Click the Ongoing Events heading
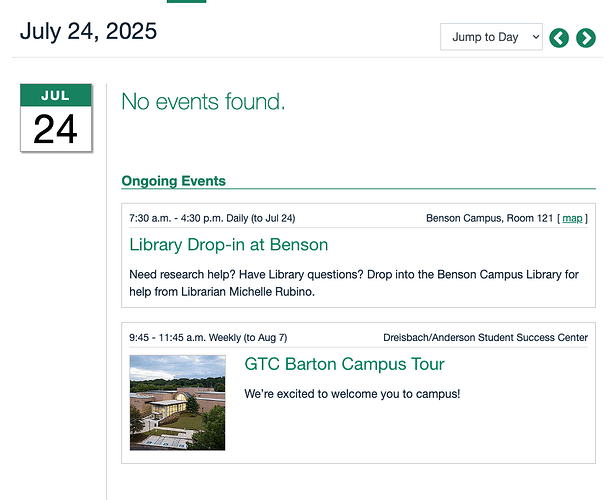The height and width of the screenshot is (500, 611). 173,181
